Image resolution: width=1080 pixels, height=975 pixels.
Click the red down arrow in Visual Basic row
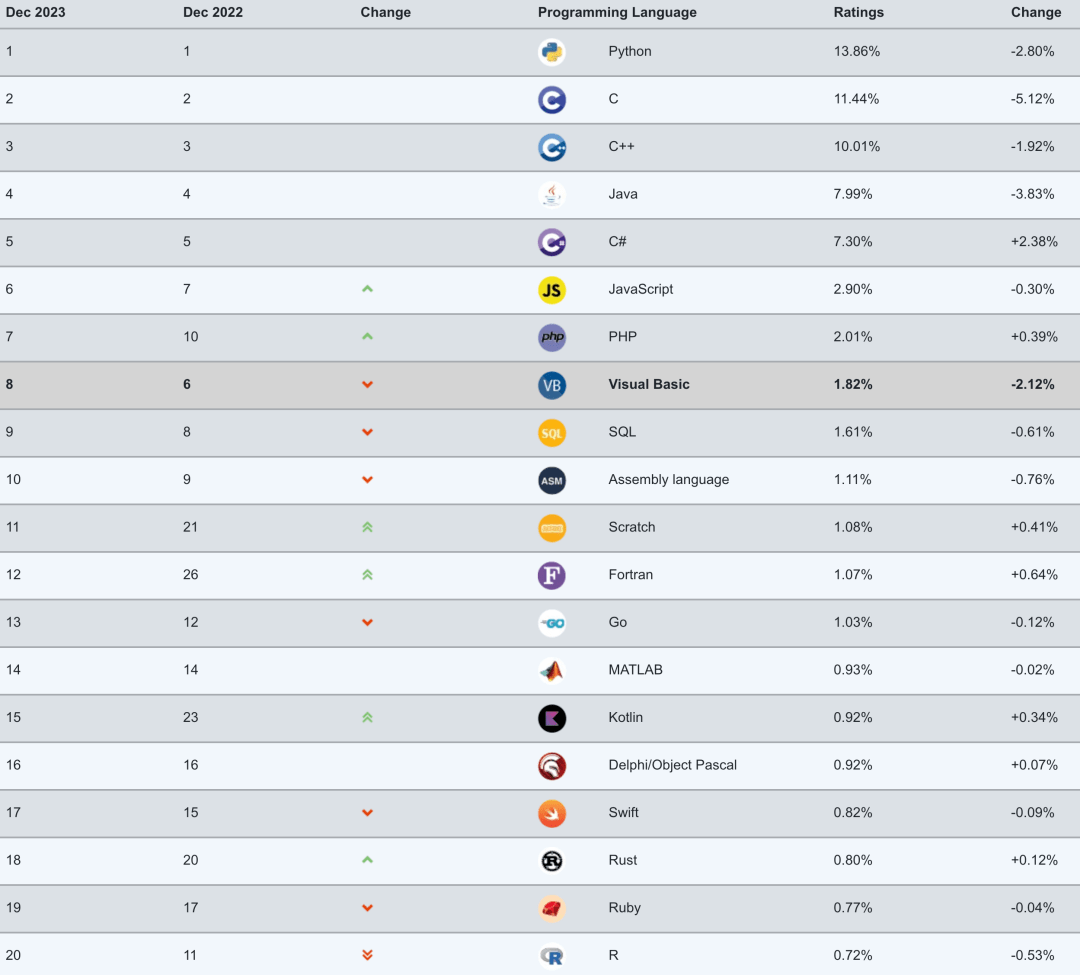coord(367,385)
